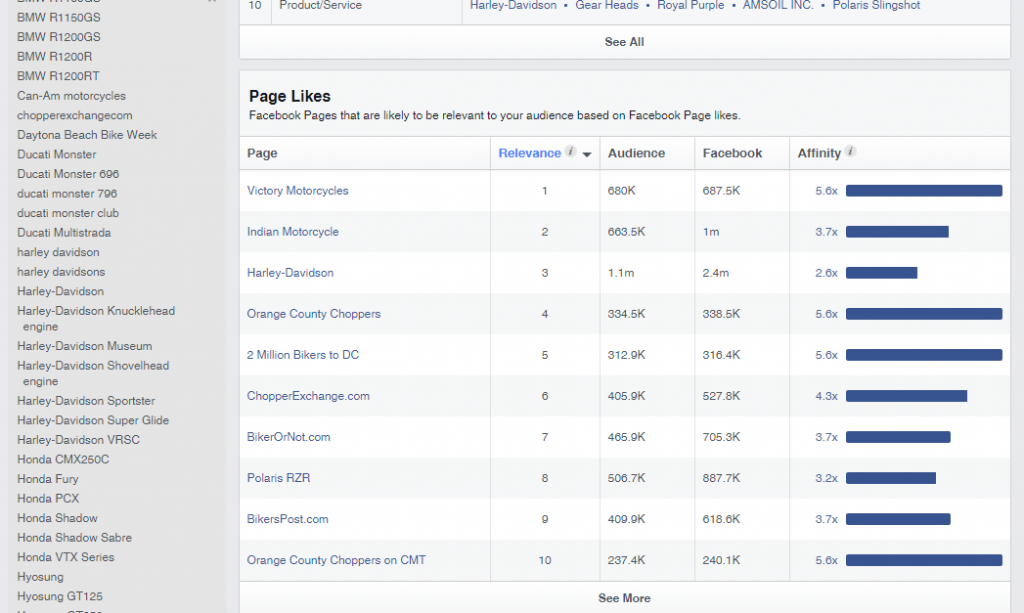
Task: Open Orange County Choppers on CMT link
Action: coord(336,560)
